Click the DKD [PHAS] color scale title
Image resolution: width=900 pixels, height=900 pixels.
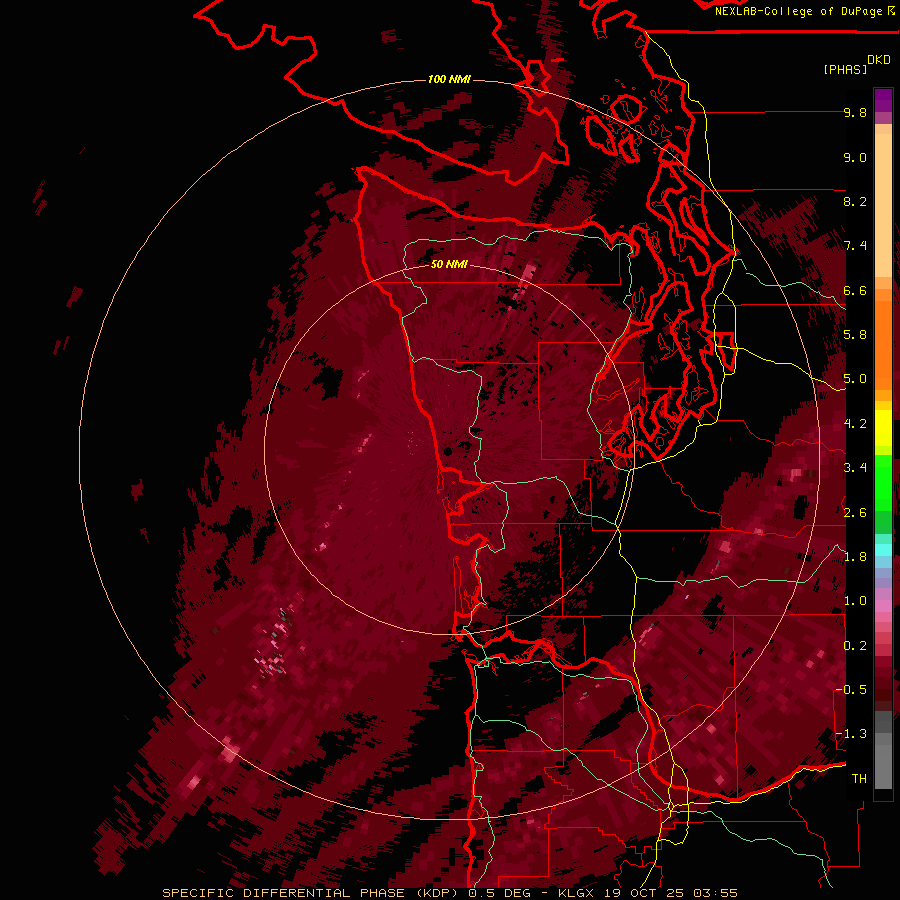pos(856,64)
